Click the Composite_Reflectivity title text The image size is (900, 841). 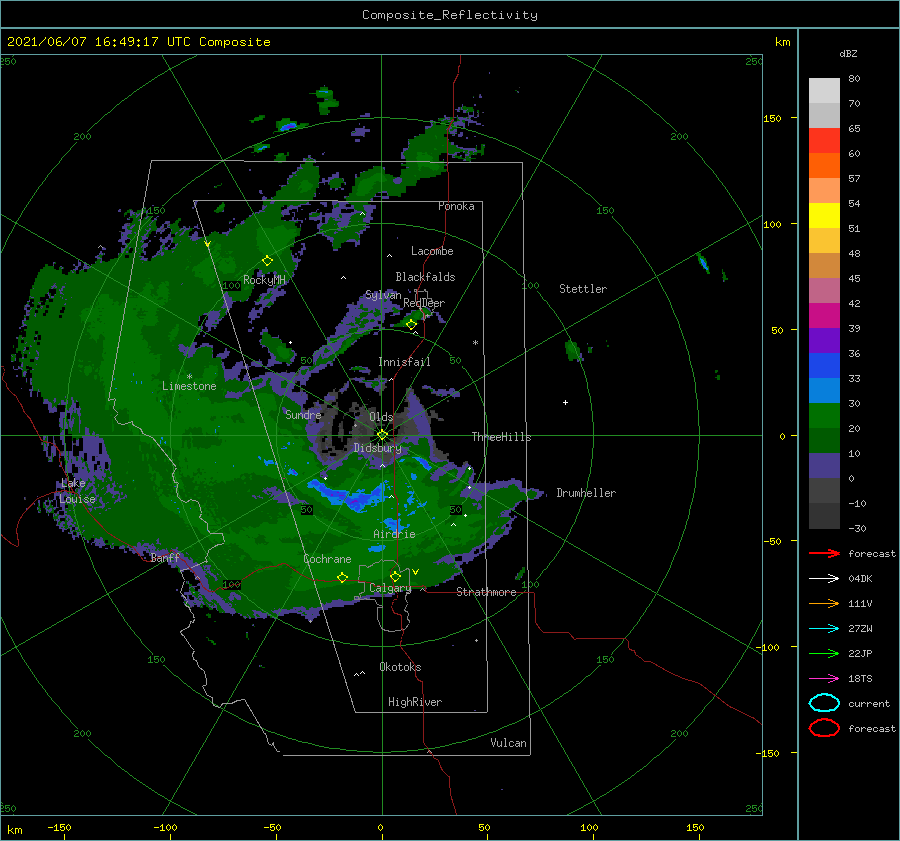(449, 15)
